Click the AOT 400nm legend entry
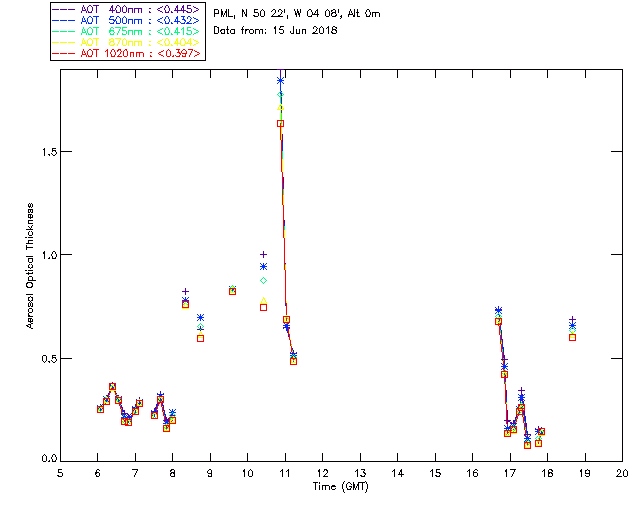 (x=127, y=9)
